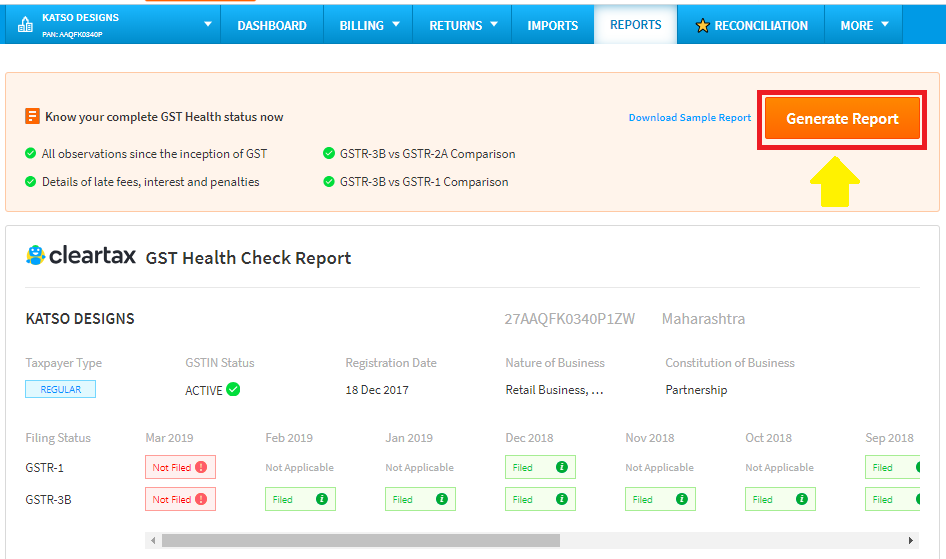Expand the MORE dropdown arrow

[885, 24]
